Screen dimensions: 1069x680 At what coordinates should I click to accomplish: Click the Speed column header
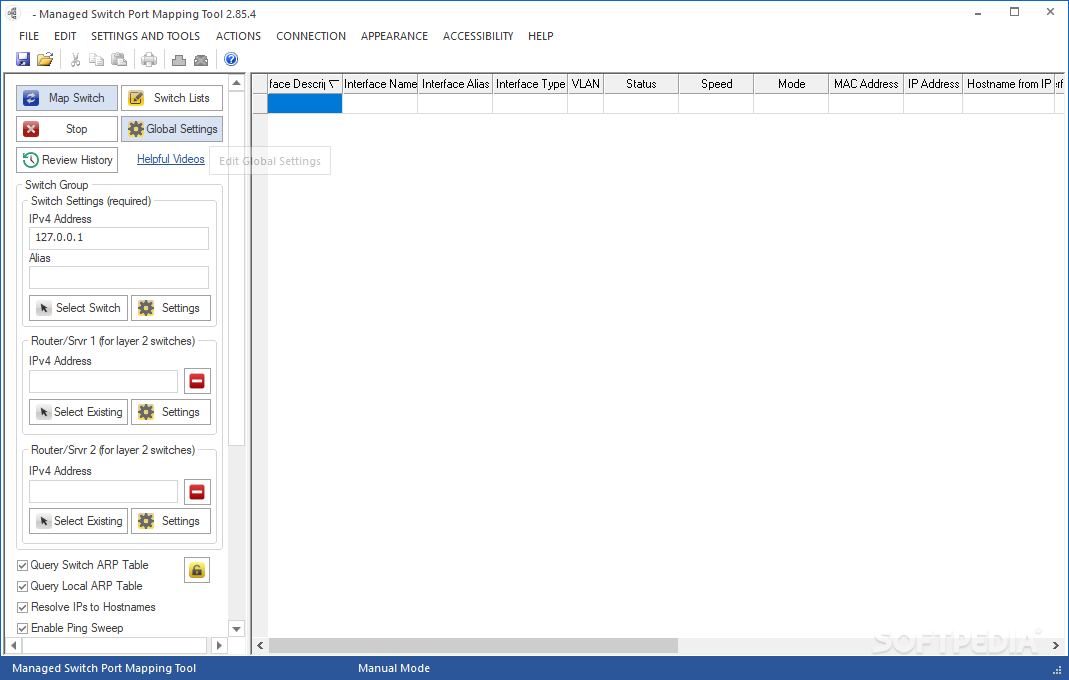tap(717, 84)
